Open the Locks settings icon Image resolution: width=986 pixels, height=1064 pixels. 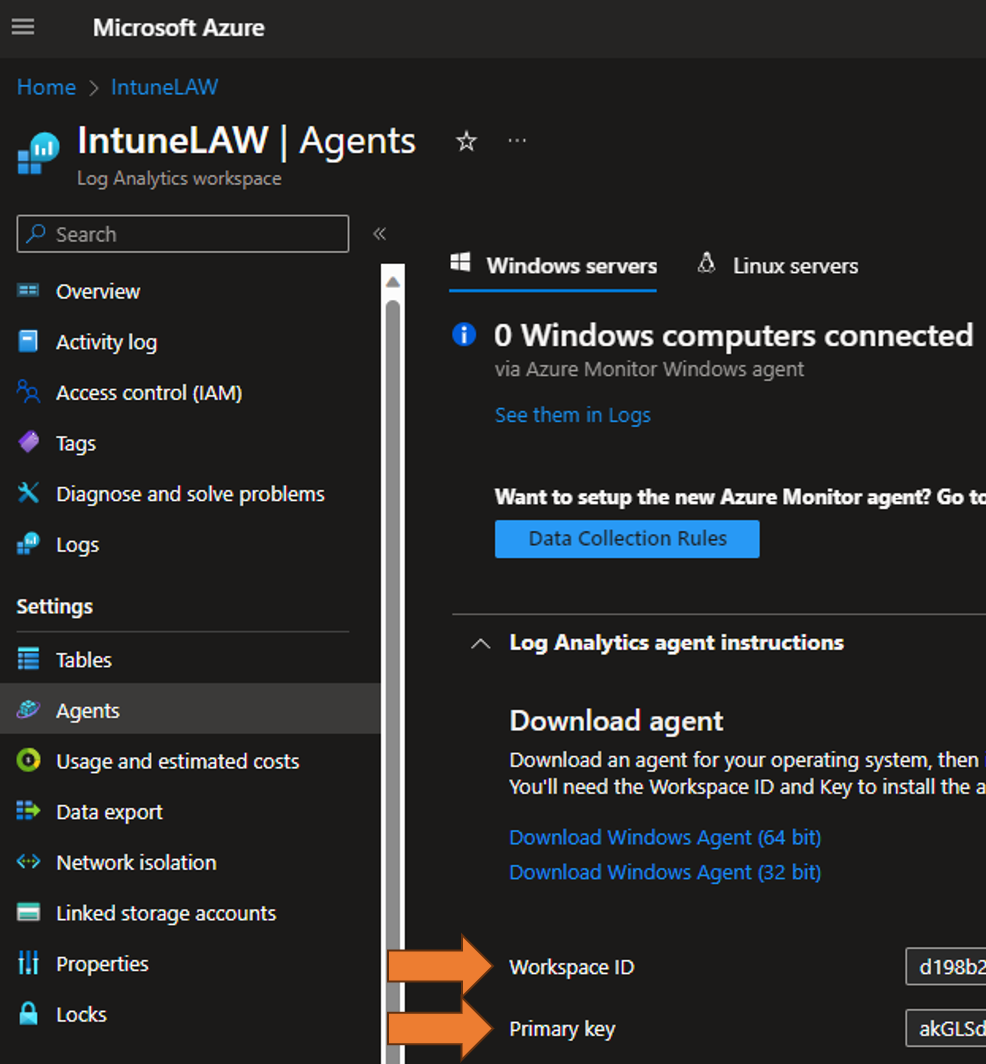[30, 1014]
